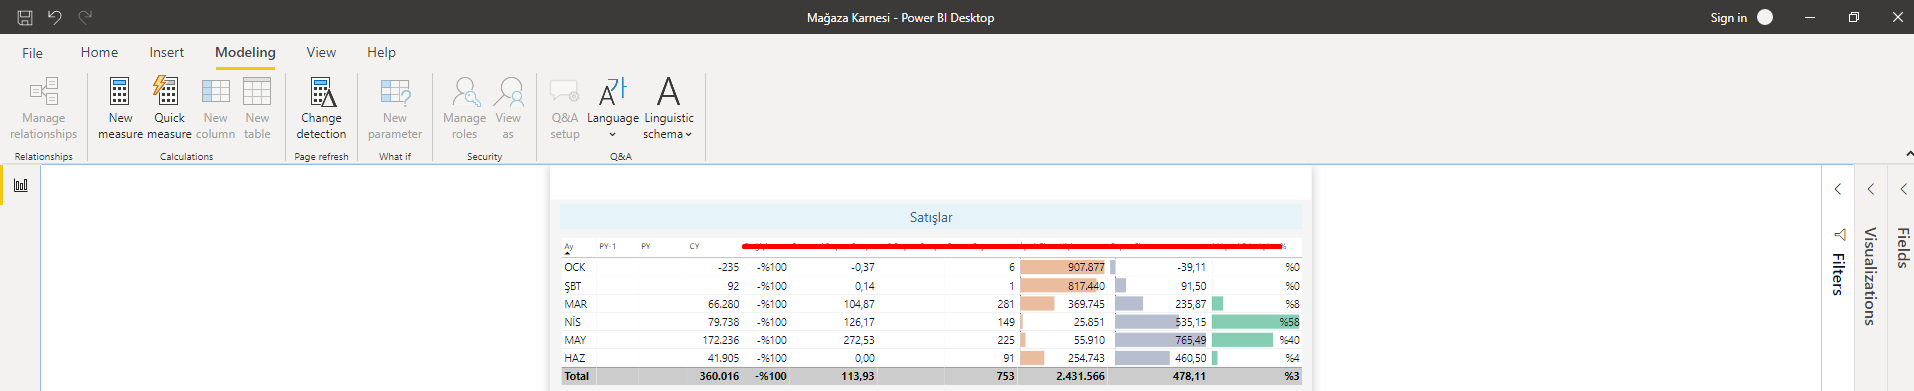1914x391 pixels.
Task: Add a New table
Action: (x=257, y=108)
